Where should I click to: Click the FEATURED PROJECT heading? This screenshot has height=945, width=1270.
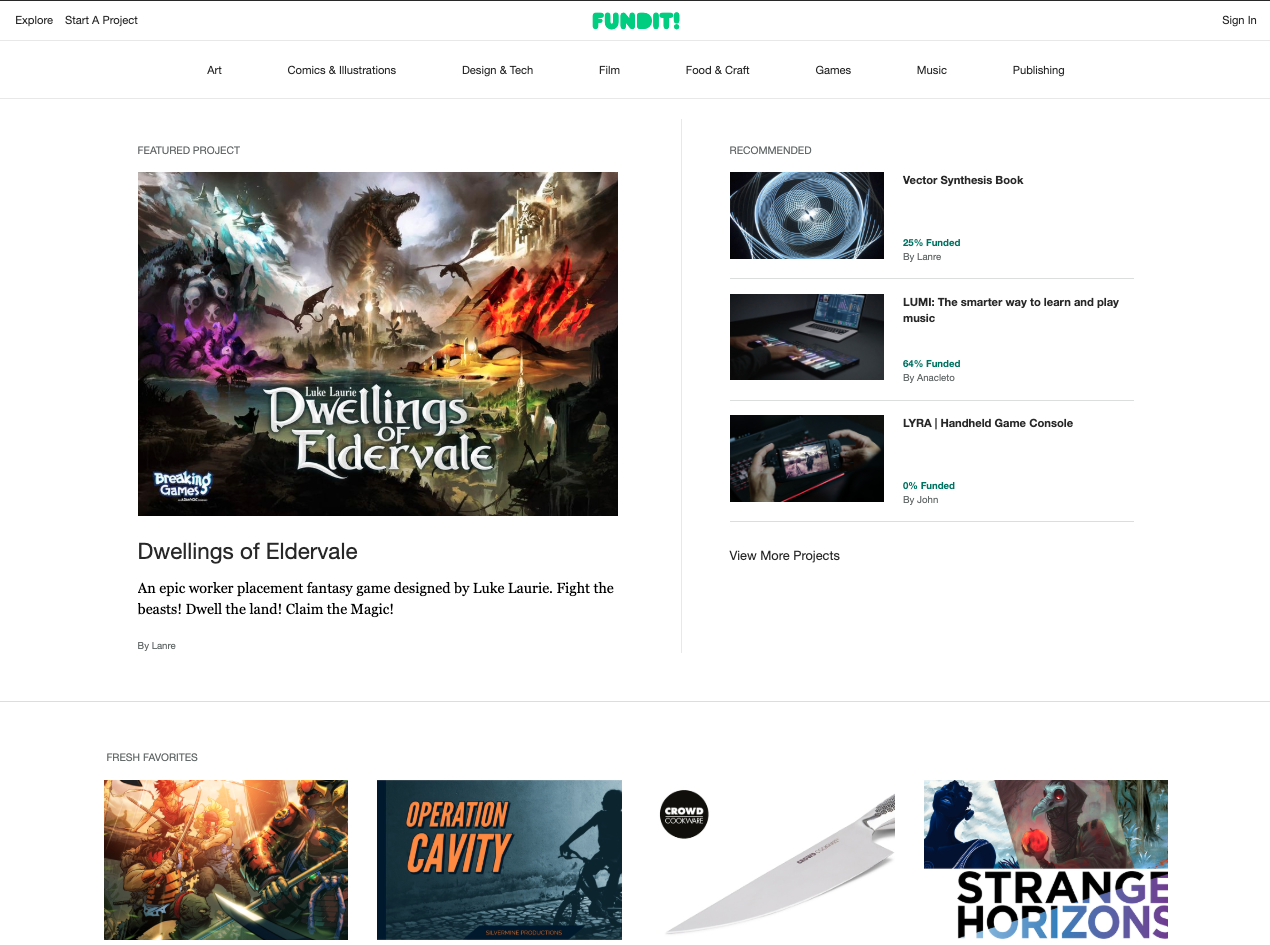189,150
